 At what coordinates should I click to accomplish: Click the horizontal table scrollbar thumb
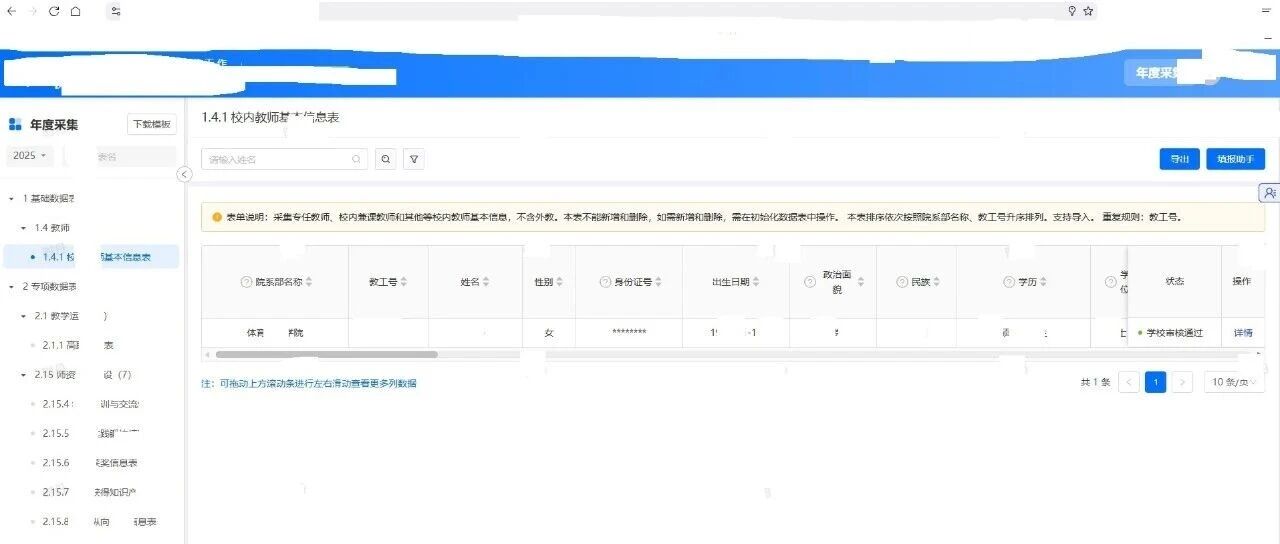coord(326,354)
